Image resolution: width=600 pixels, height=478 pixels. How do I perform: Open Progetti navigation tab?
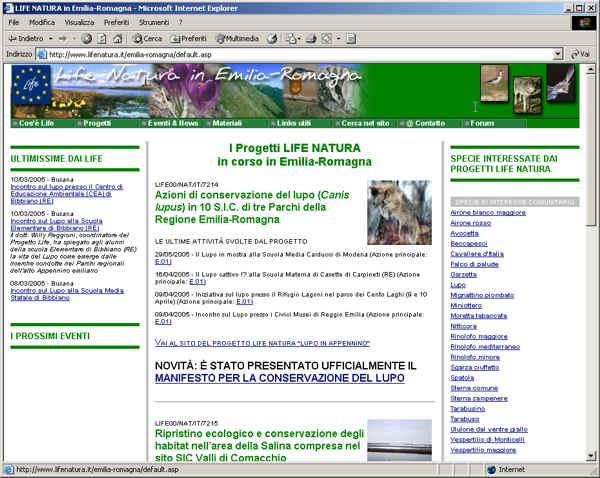[x=97, y=123]
